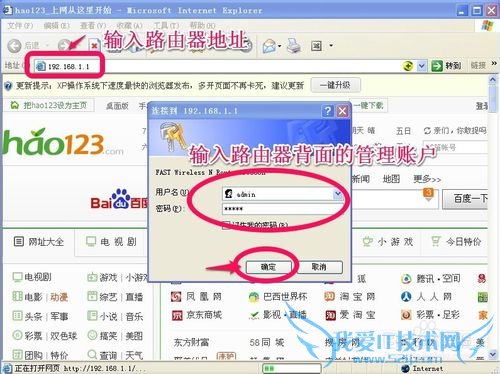
Task: Click the red X stop icon in toolbar
Action: [x=94, y=46]
